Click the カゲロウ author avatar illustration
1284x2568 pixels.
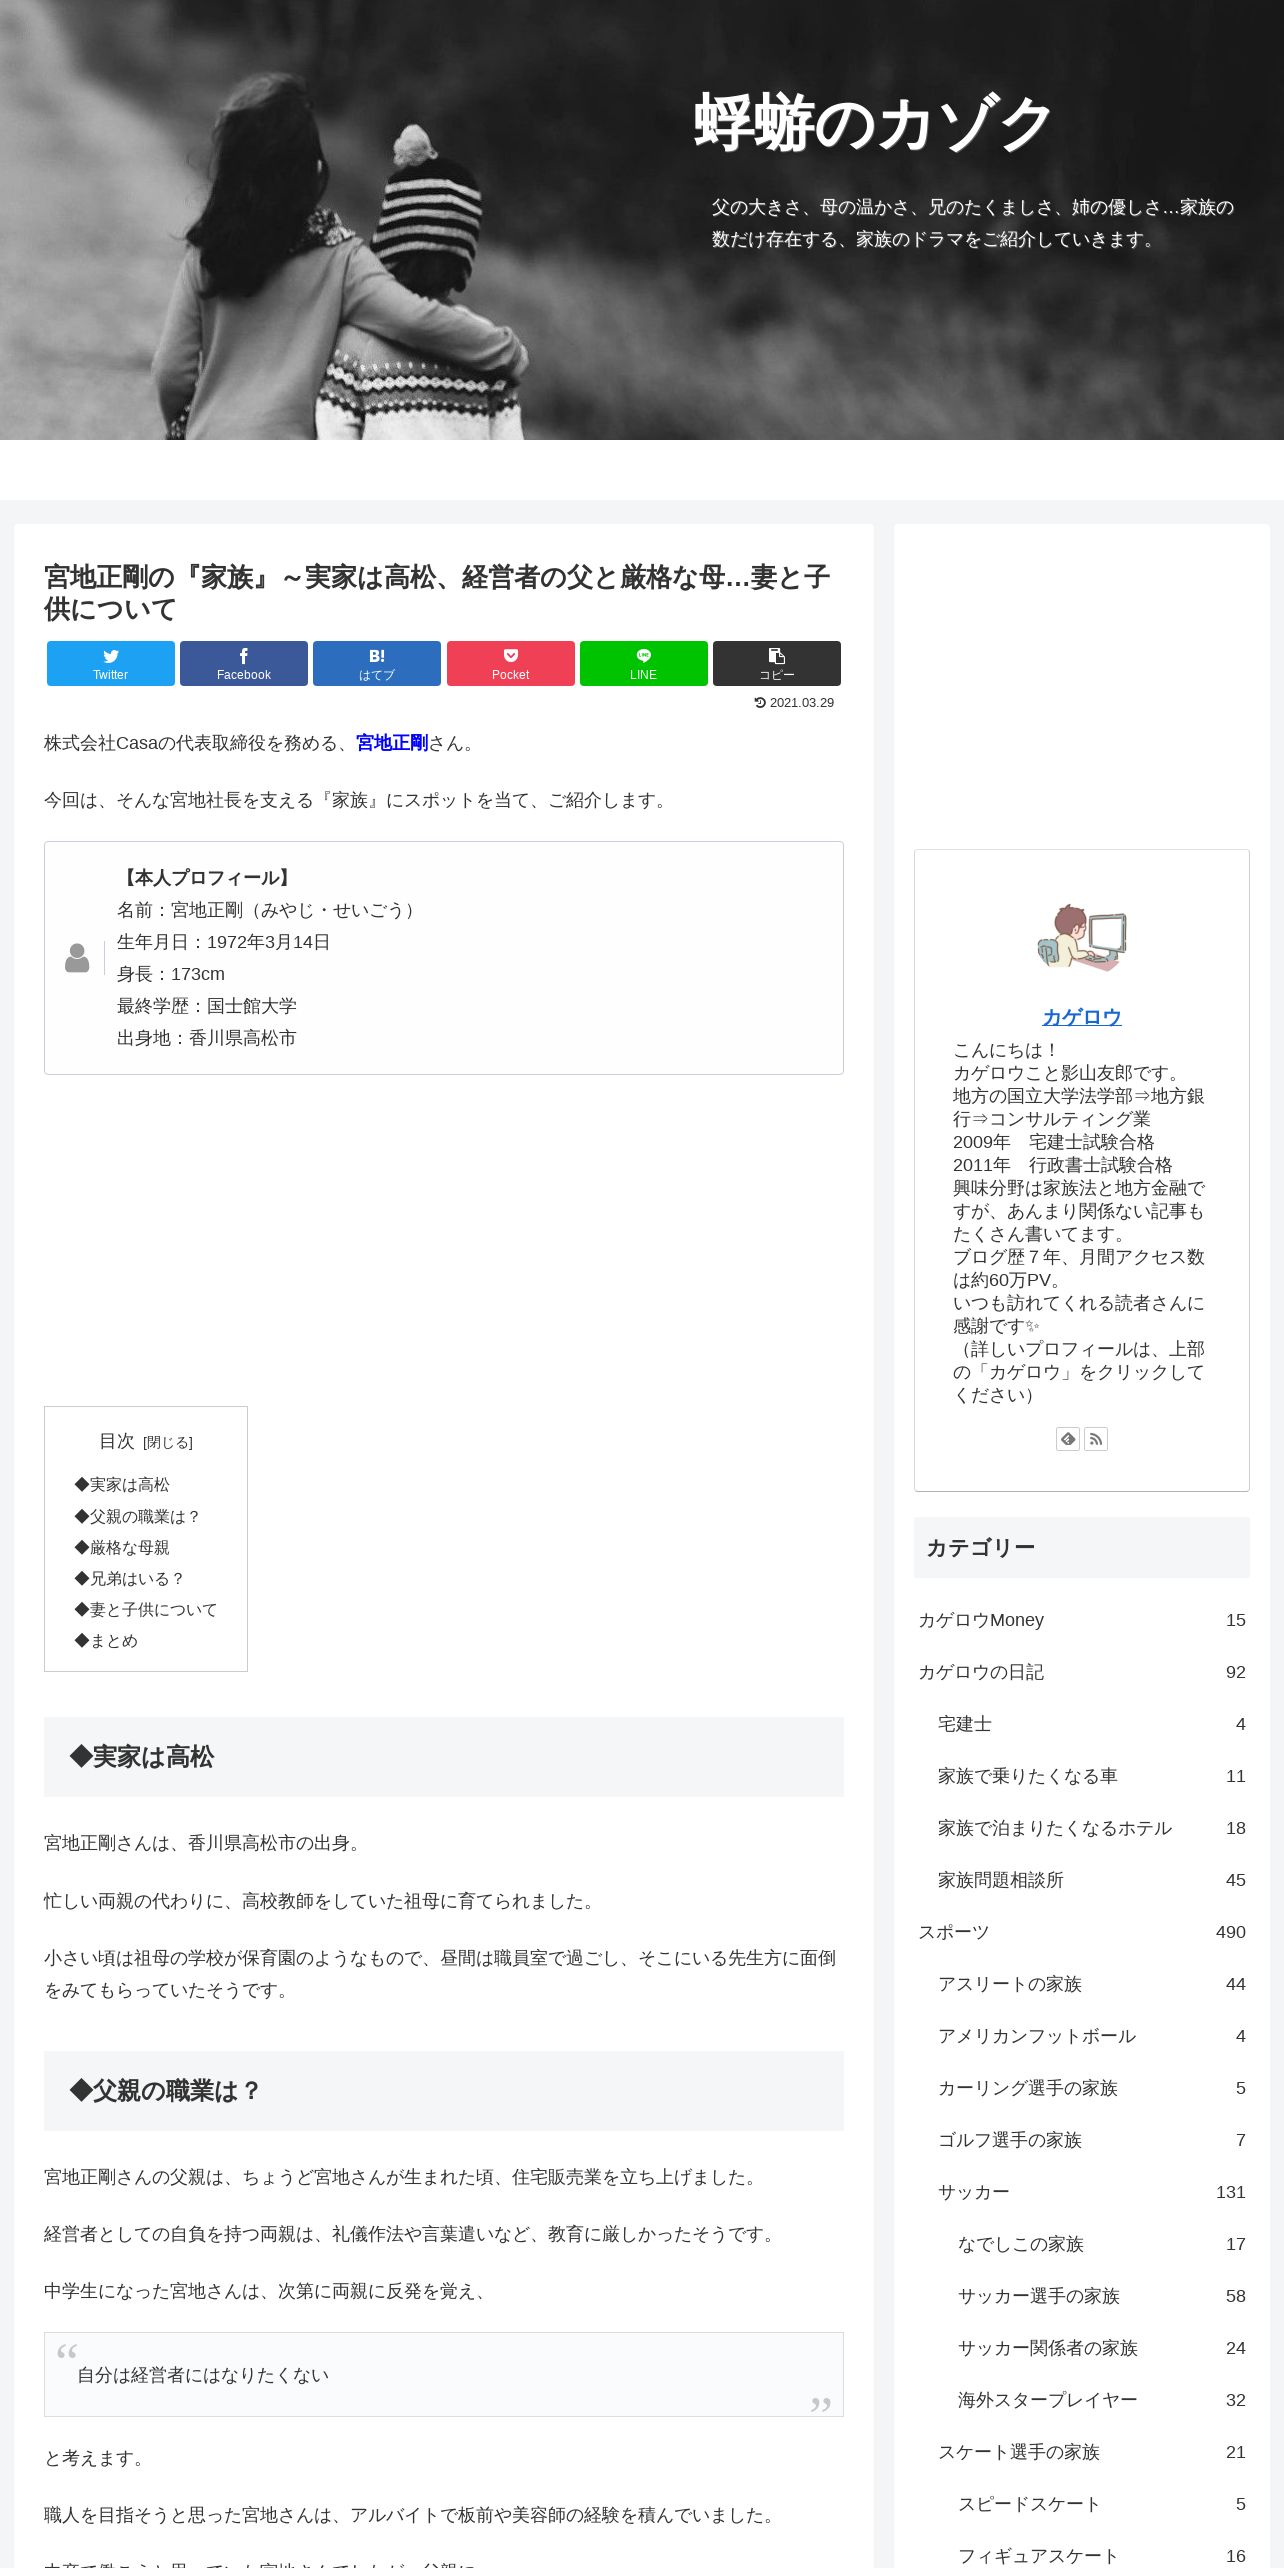pyautogui.click(x=1082, y=937)
